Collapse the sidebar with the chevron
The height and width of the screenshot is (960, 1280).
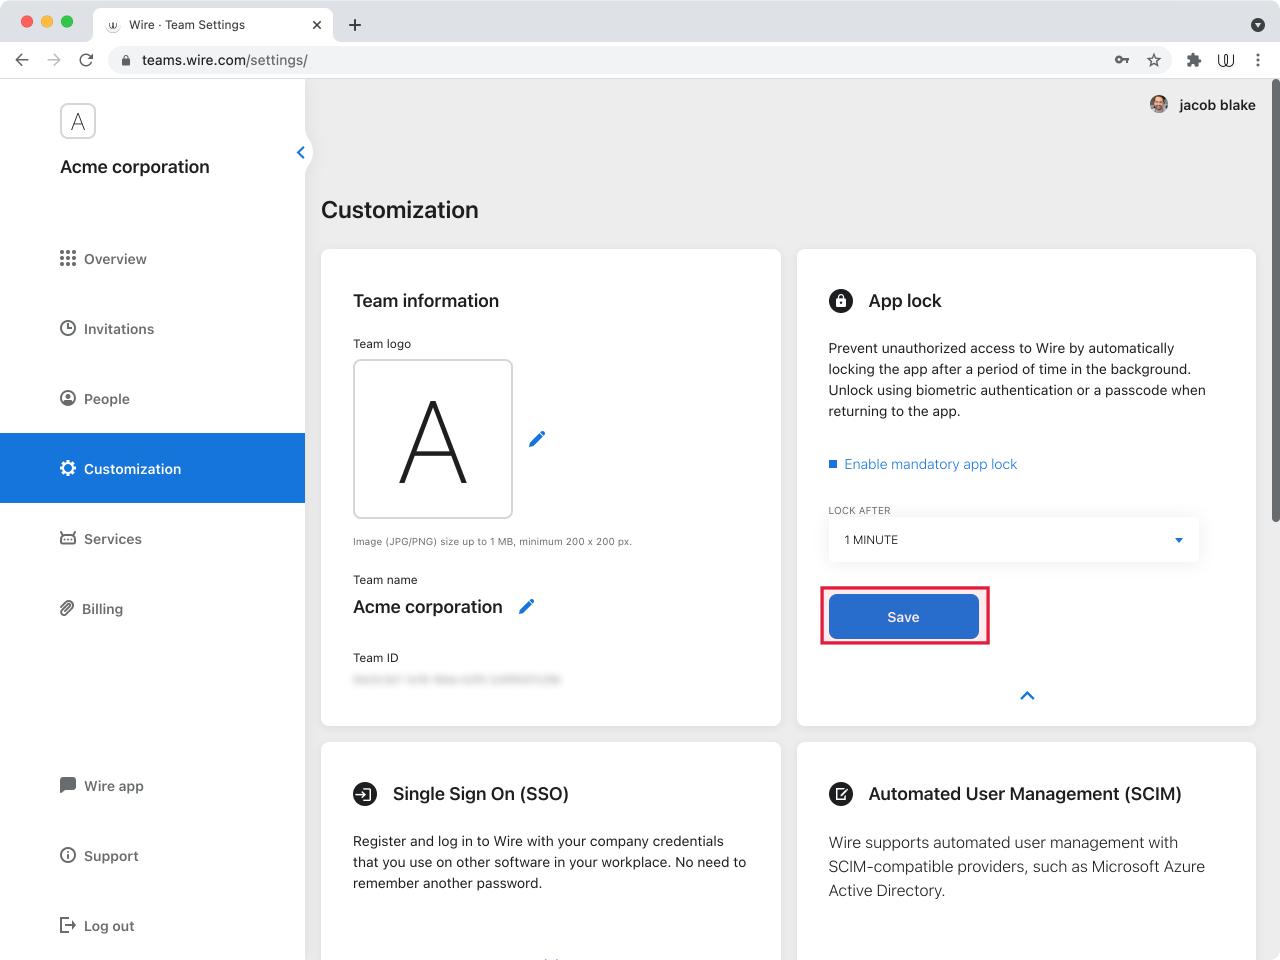(301, 153)
